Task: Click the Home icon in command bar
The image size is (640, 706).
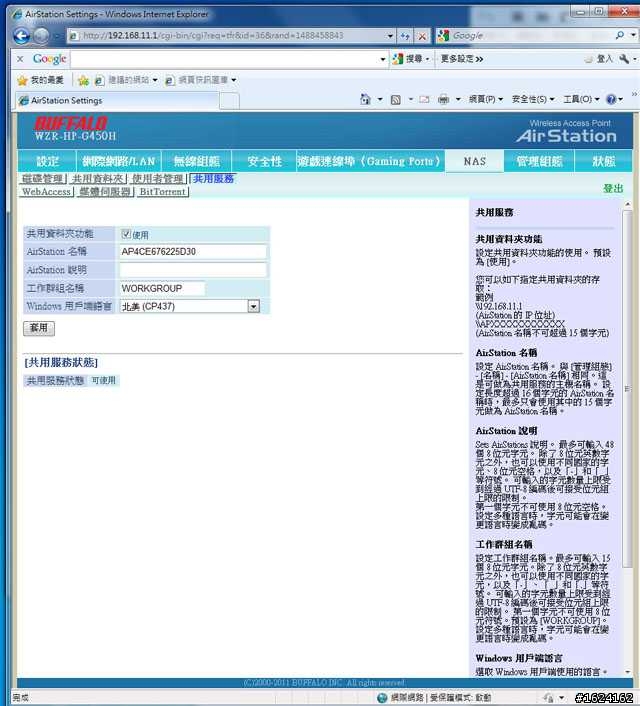Action: (365, 100)
